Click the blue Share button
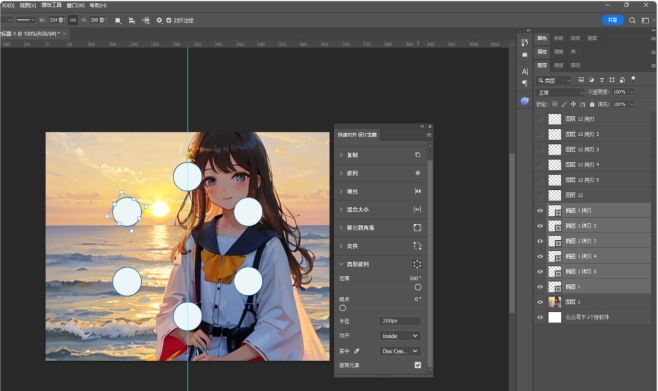Screen dimensions: 658x391 612,20
